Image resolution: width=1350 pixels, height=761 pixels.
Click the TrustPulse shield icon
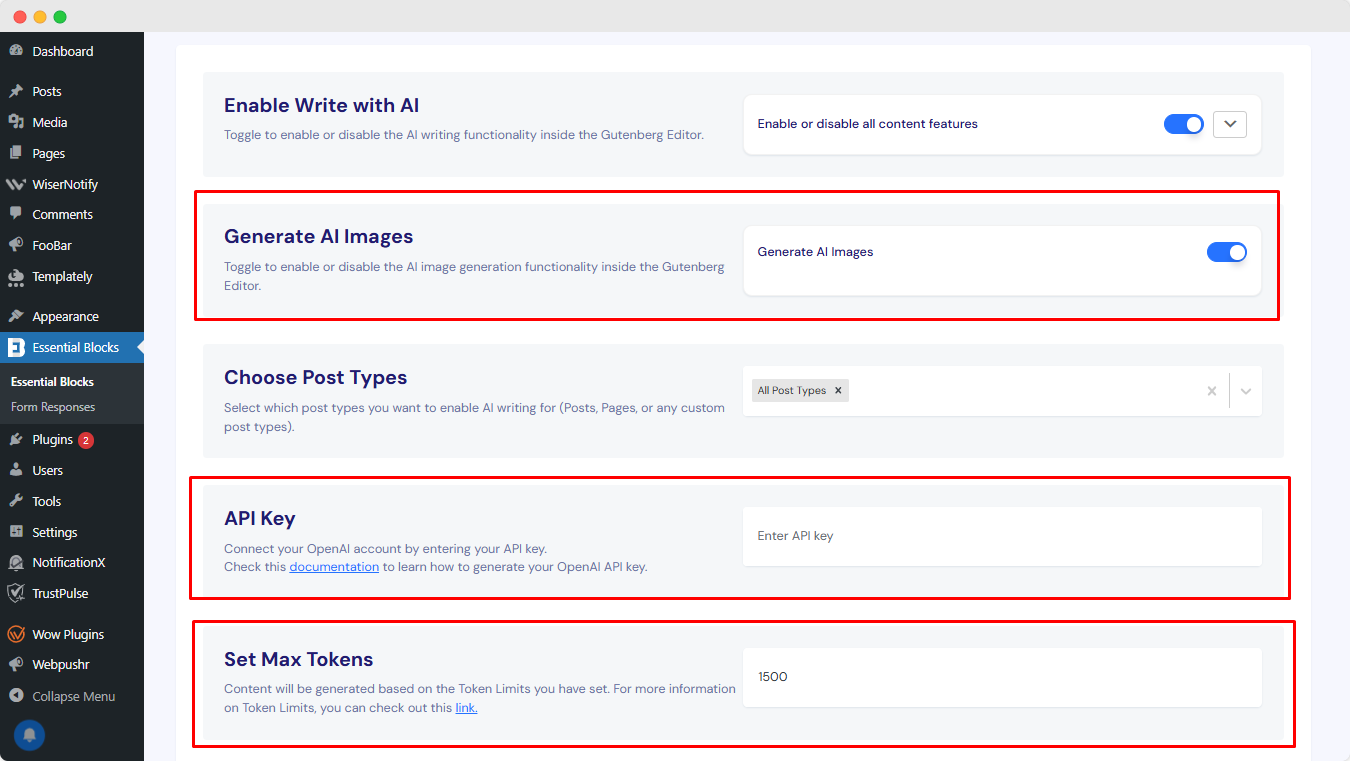(x=16, y=593)
